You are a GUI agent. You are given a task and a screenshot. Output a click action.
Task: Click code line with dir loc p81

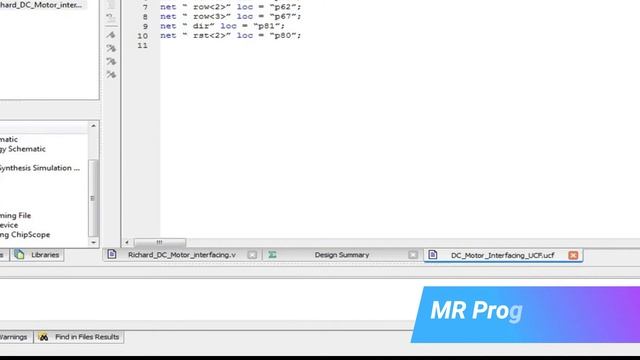(222, 26)
